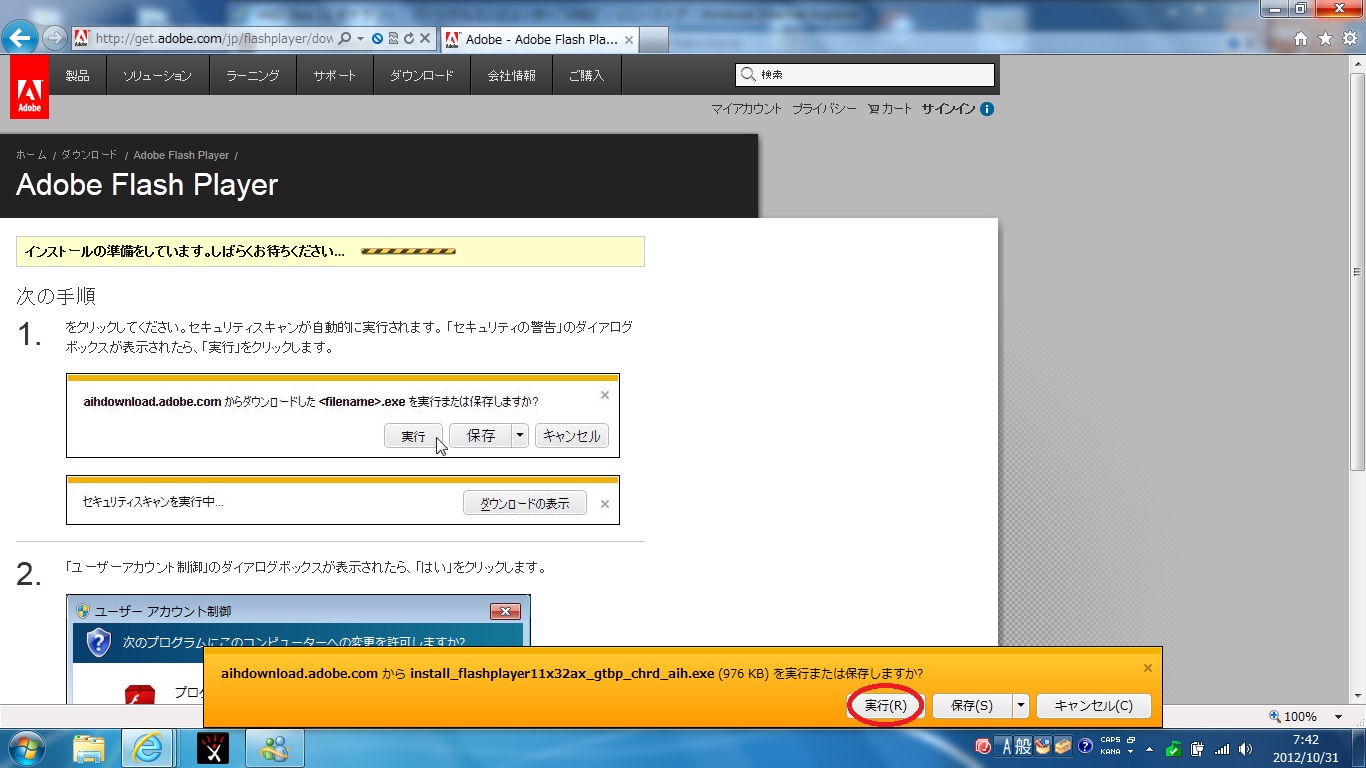Click the red IME icon on language bar

click(983, 746)
